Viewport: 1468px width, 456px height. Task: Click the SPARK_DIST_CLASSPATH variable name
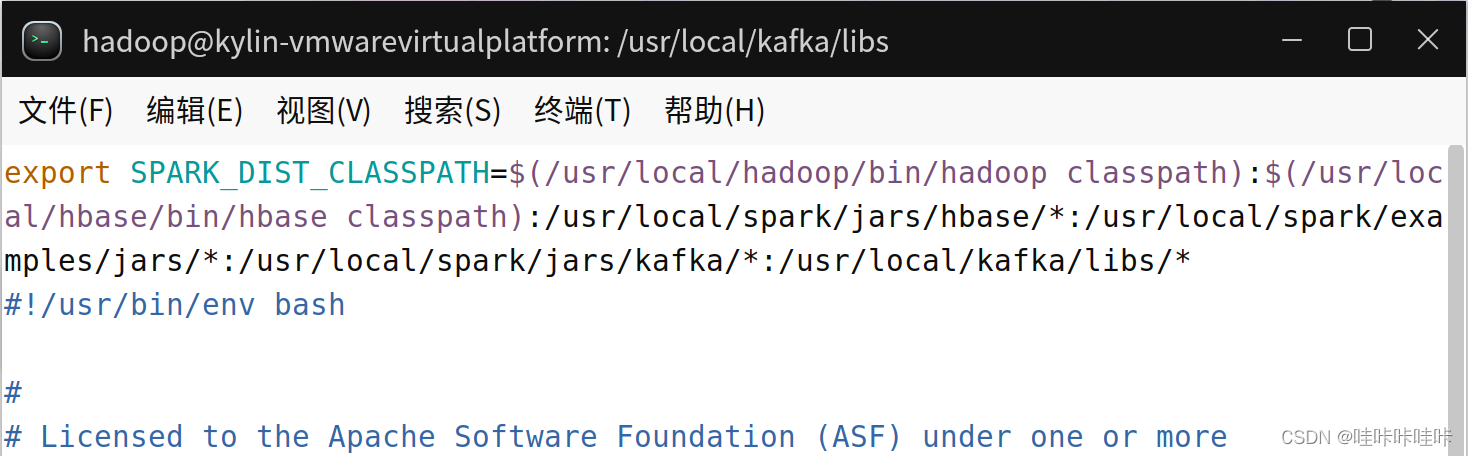point(309,174)
